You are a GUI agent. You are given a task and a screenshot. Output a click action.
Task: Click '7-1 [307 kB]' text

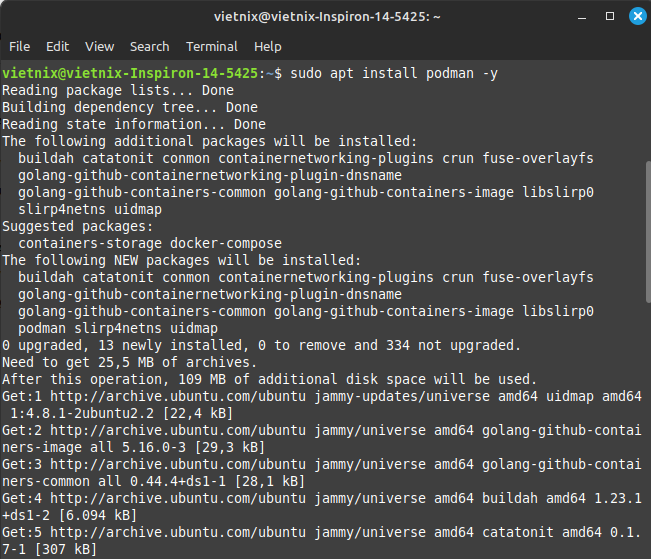click(49, 550)
